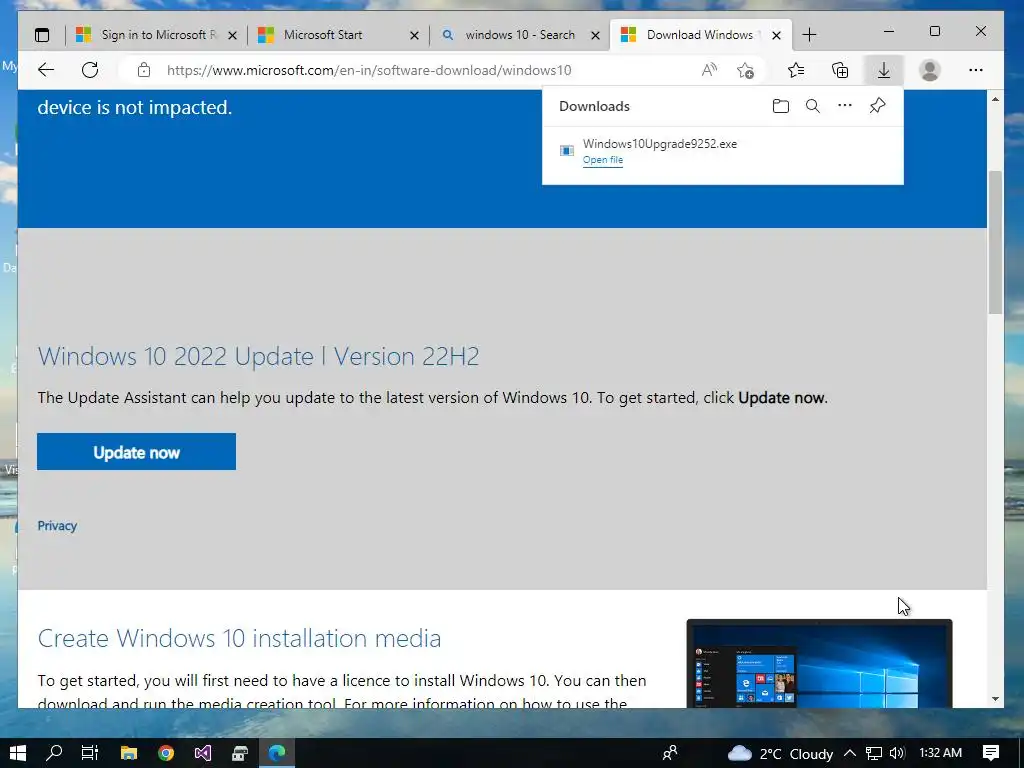Click Windows 10 2022 Update heading
This screenshot has height=768, width=1024.
259,357
